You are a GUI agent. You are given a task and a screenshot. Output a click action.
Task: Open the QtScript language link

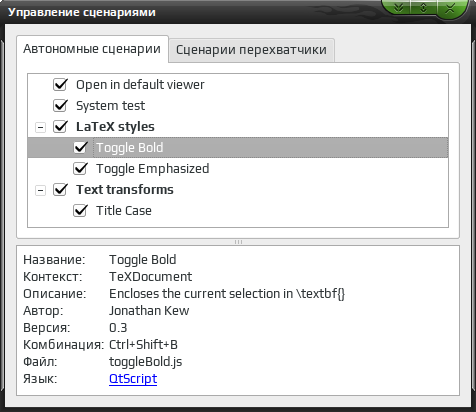[133, 379]
